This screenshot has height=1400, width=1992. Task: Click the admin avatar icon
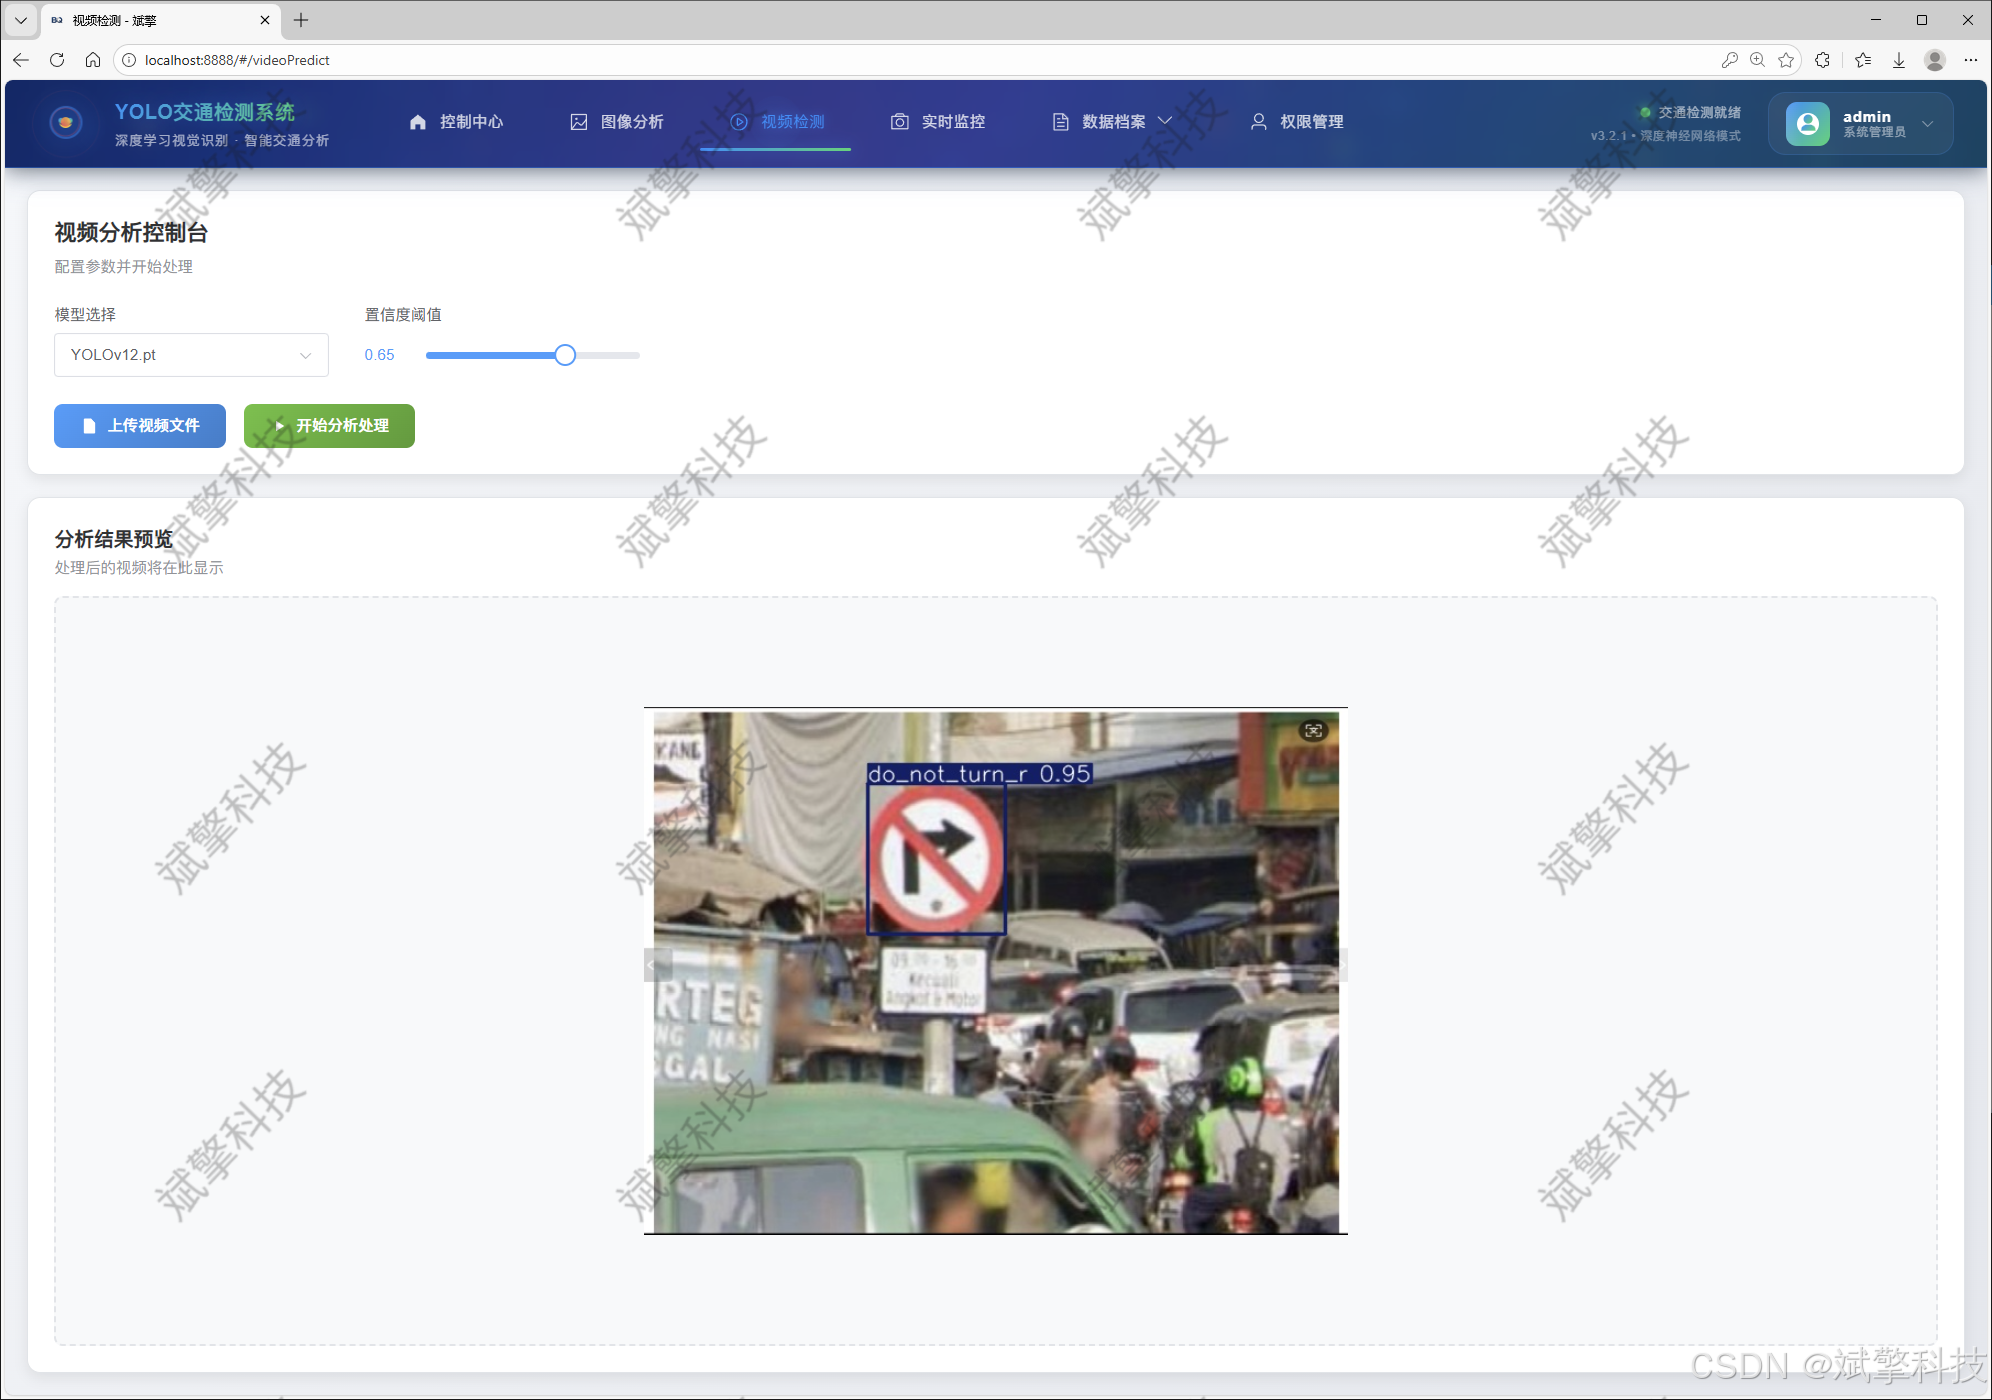1807,123
